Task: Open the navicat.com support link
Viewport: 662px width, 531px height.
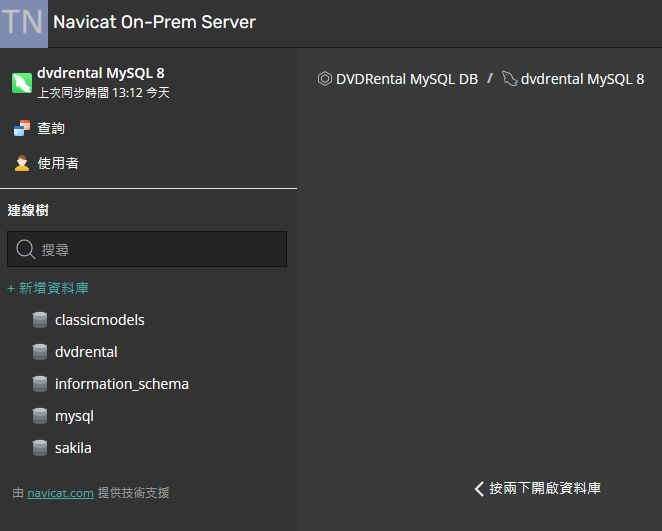Action: pyautogui.click(x=60, y=493)
